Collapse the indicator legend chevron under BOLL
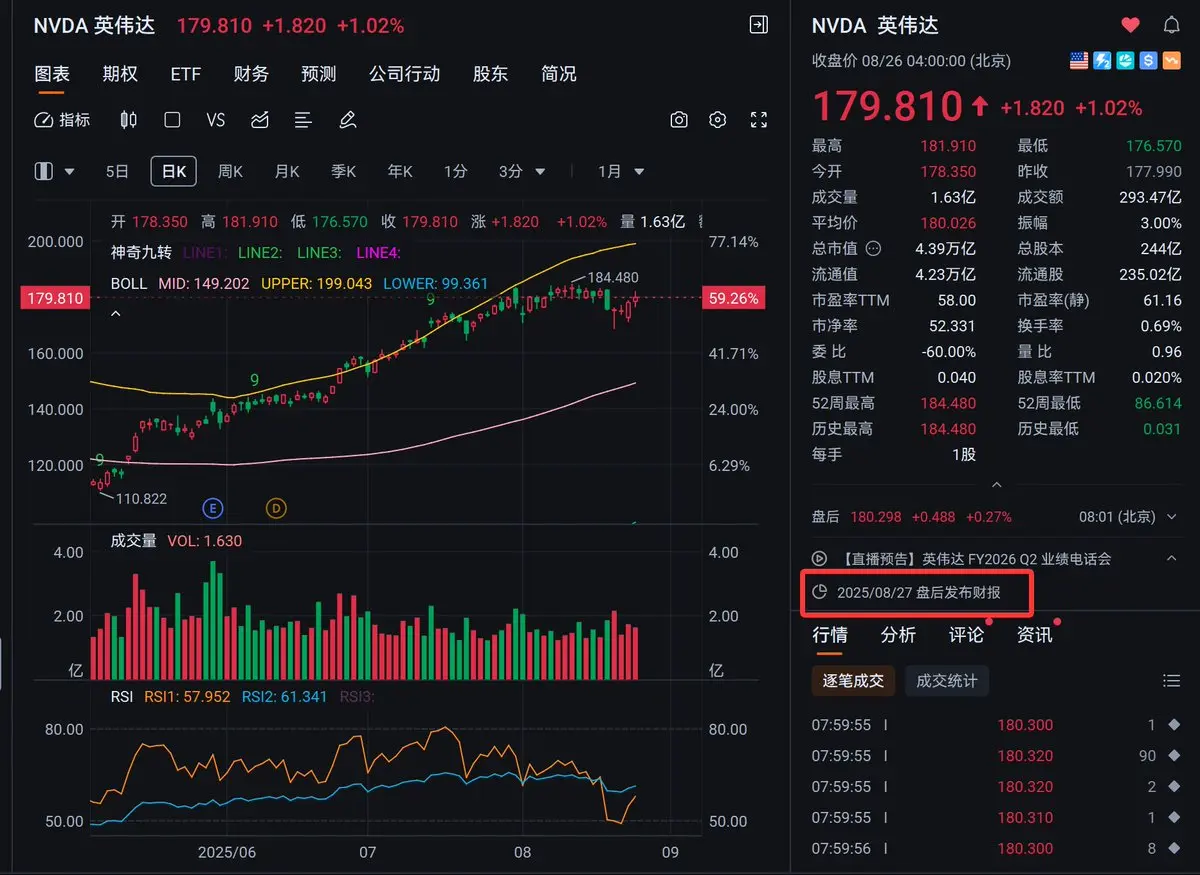1200x875 pixels. [116, 314]
